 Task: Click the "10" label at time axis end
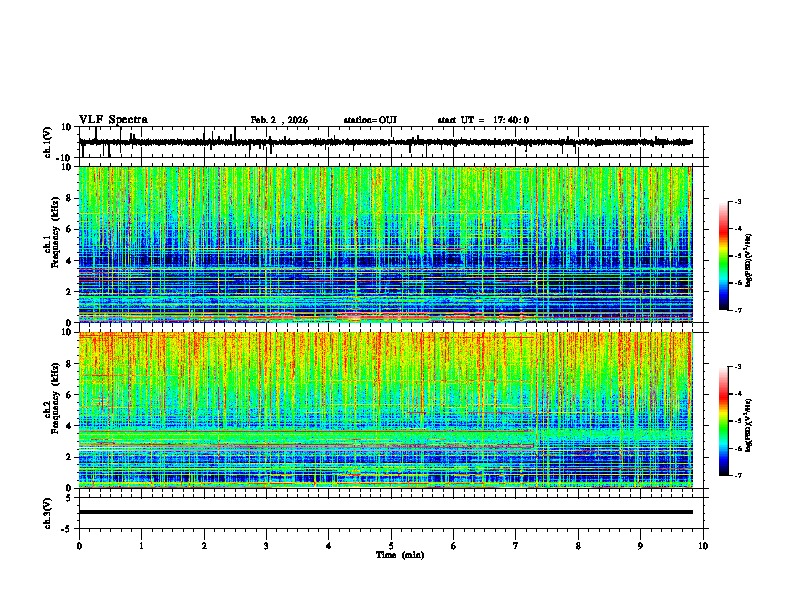(703, 546)
